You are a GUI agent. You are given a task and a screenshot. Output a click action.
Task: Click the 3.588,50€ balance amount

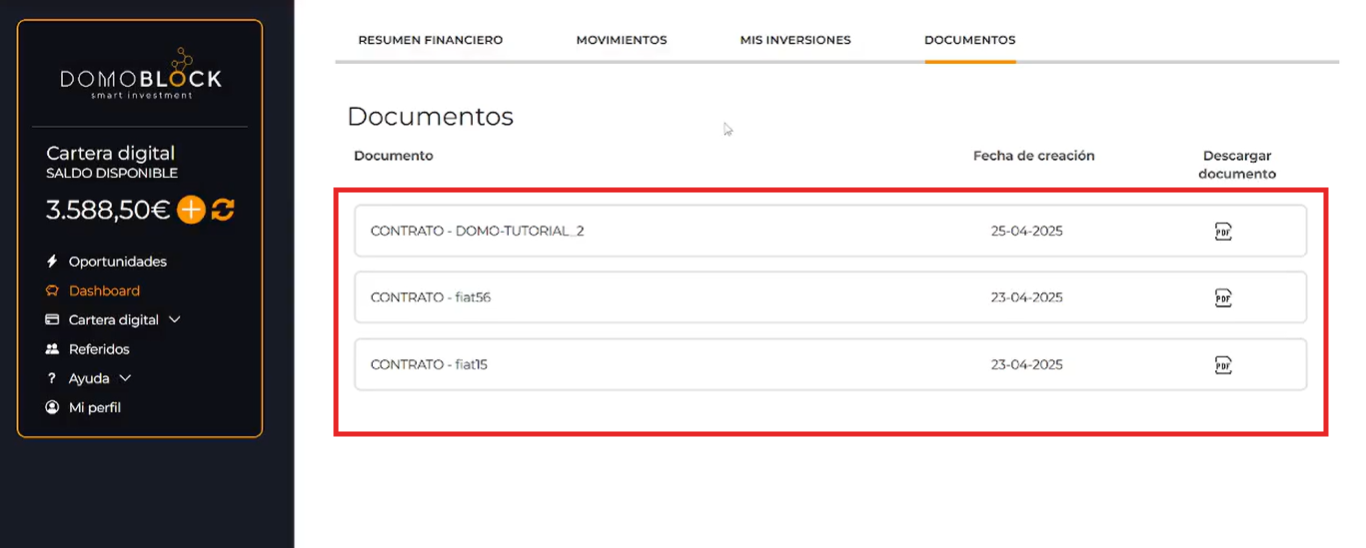tap(108, 210)
